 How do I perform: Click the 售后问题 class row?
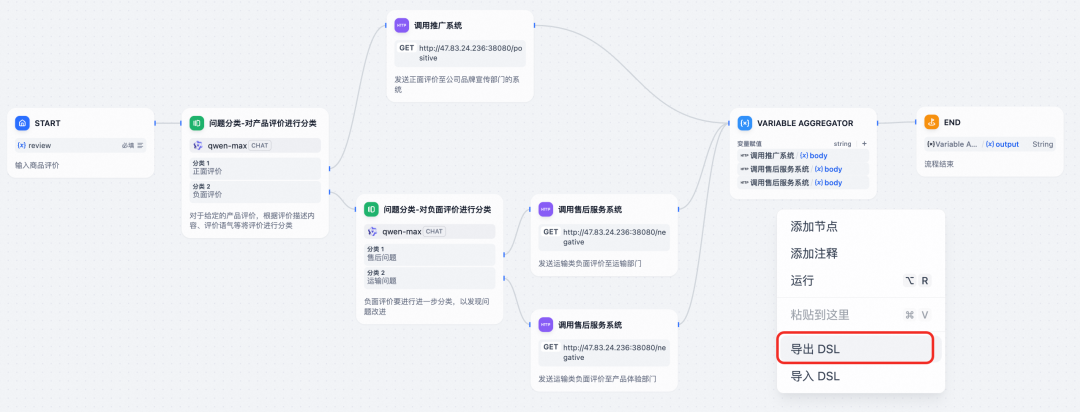pos(429,254)
